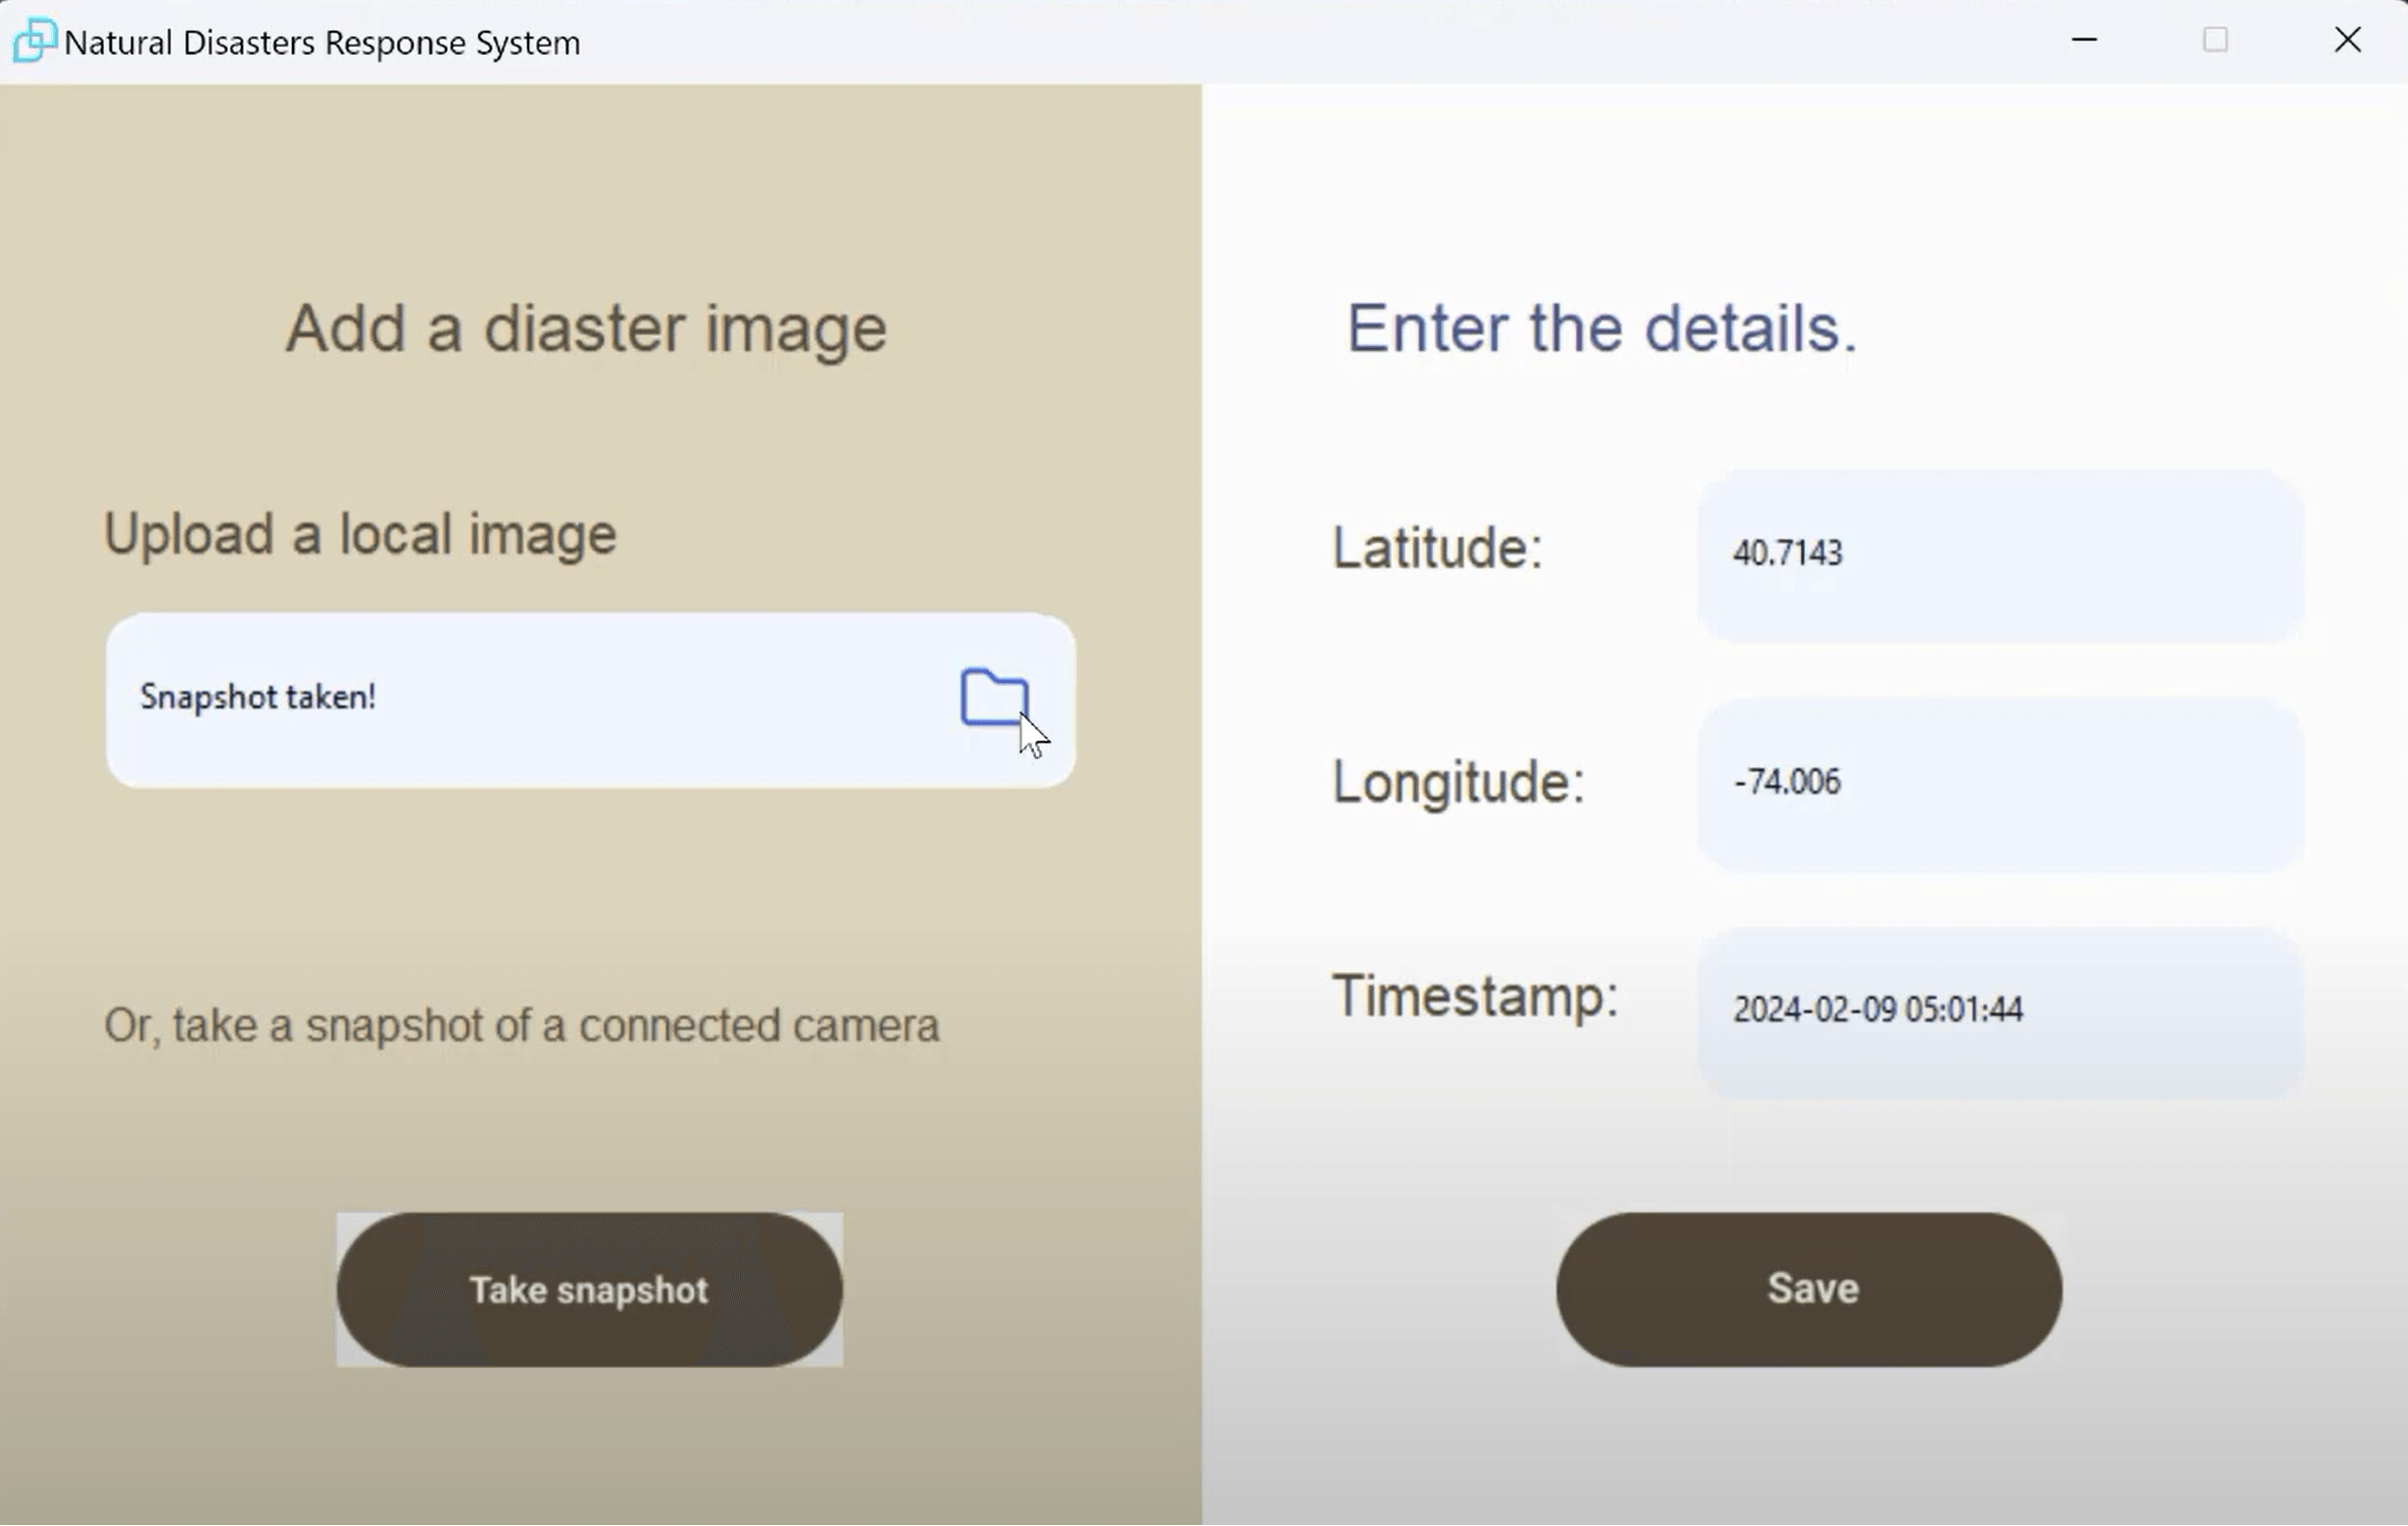Click the folder browse icon
2408x1526 pixels.
[993, 696]
